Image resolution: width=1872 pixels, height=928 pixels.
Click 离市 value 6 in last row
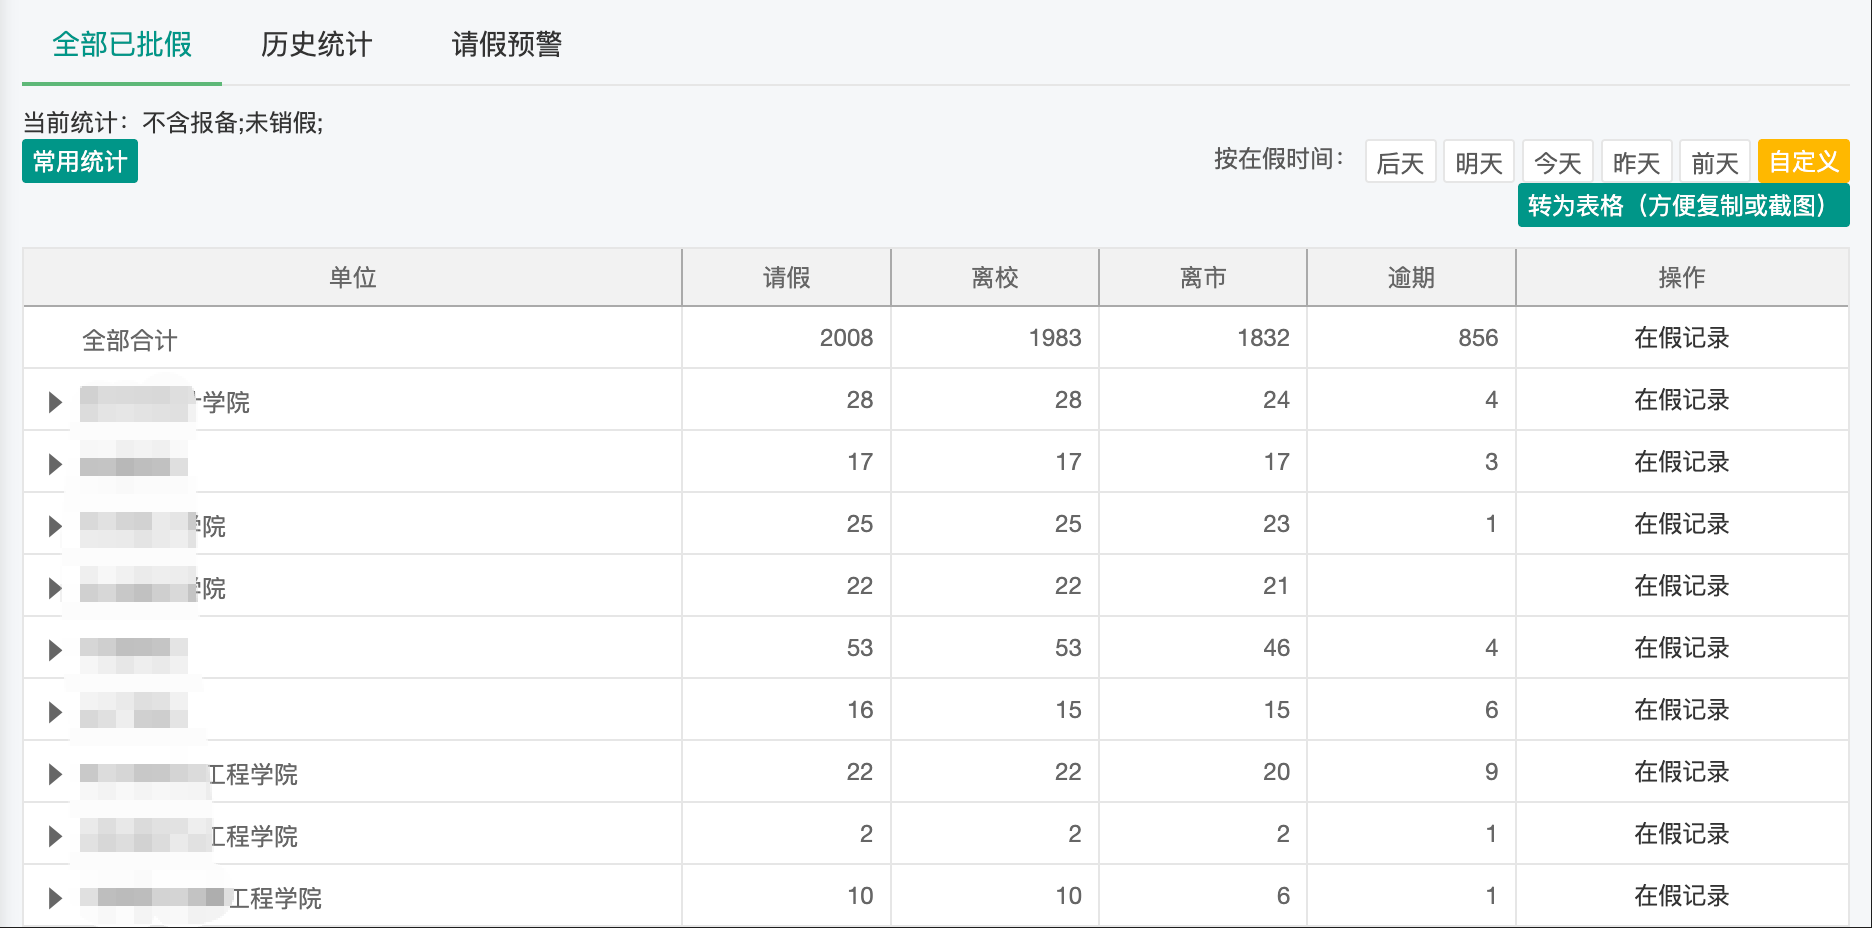[1283, 896]
